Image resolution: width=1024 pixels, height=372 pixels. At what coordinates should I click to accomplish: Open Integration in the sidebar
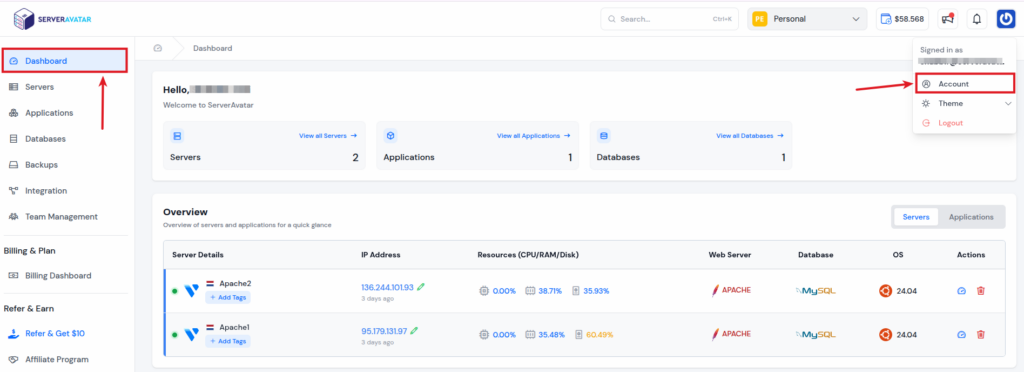[46, 191]
